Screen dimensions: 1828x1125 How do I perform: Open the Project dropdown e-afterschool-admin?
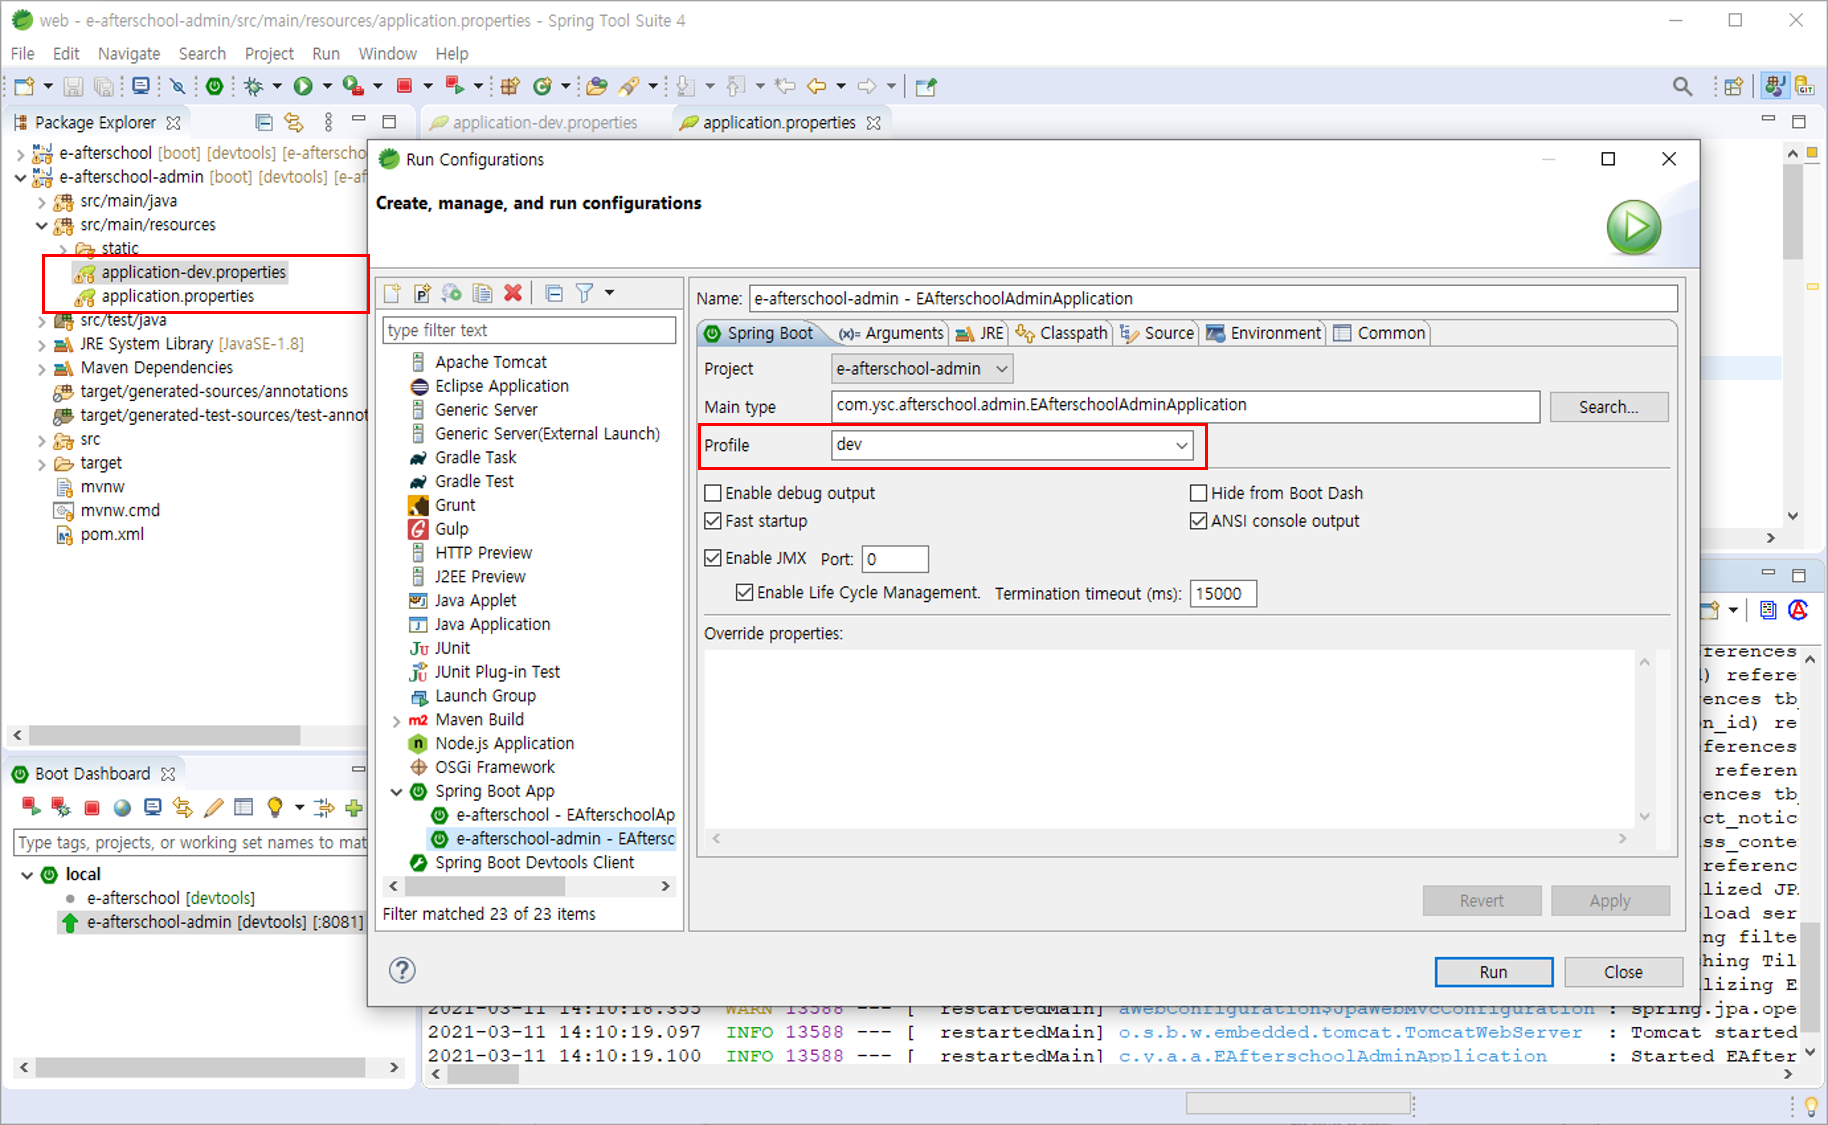click(922, 369)
